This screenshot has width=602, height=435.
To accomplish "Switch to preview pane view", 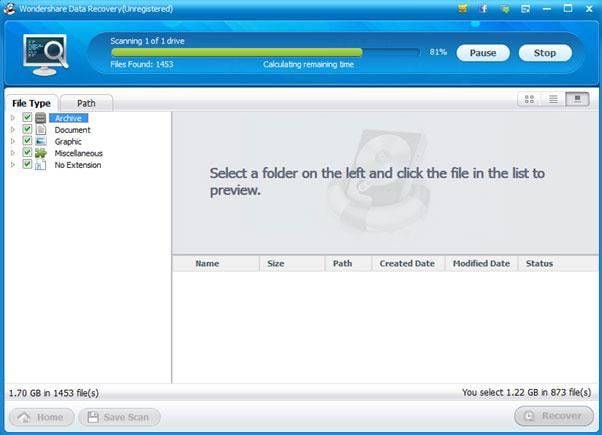I will [577, 99].
